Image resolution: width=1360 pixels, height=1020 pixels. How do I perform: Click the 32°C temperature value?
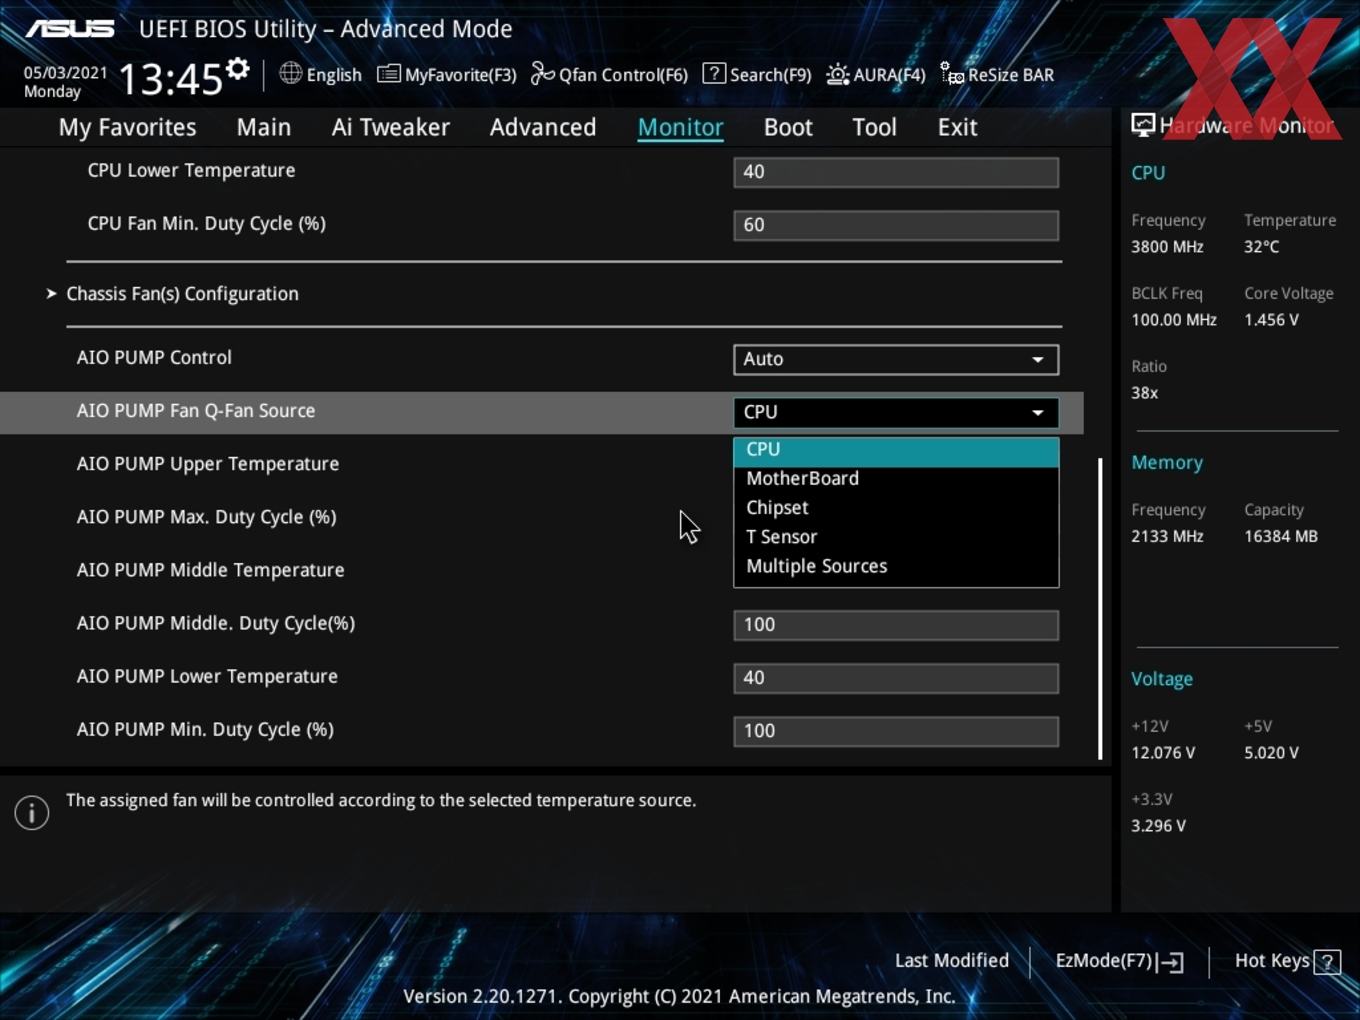tap(1261, 247)
